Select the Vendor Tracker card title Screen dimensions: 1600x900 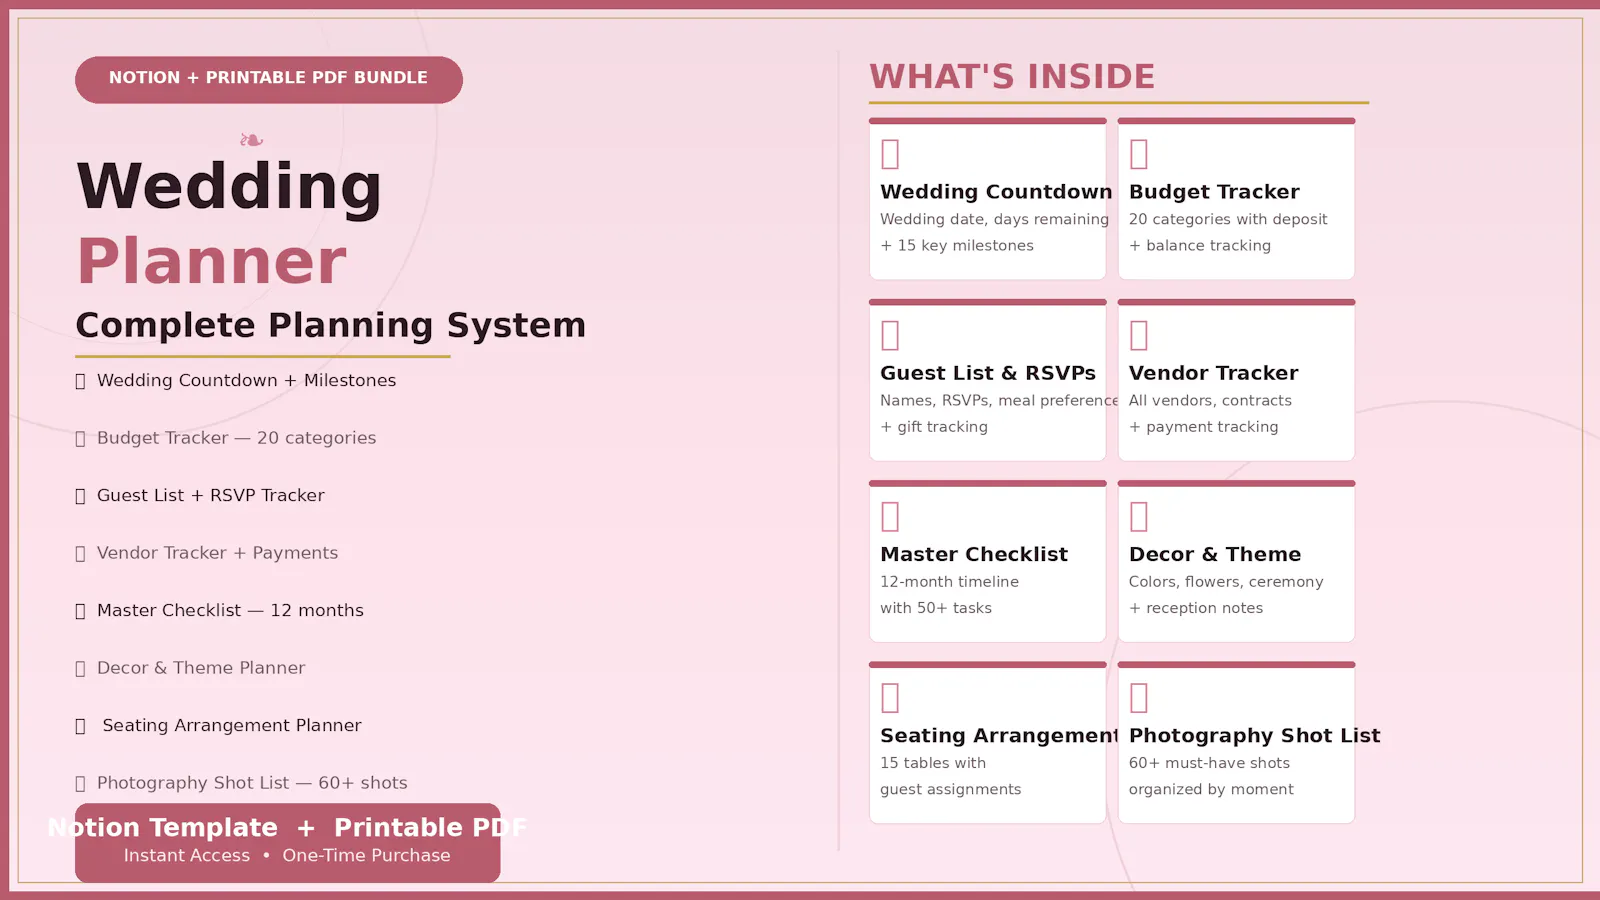click(1213, 373)
